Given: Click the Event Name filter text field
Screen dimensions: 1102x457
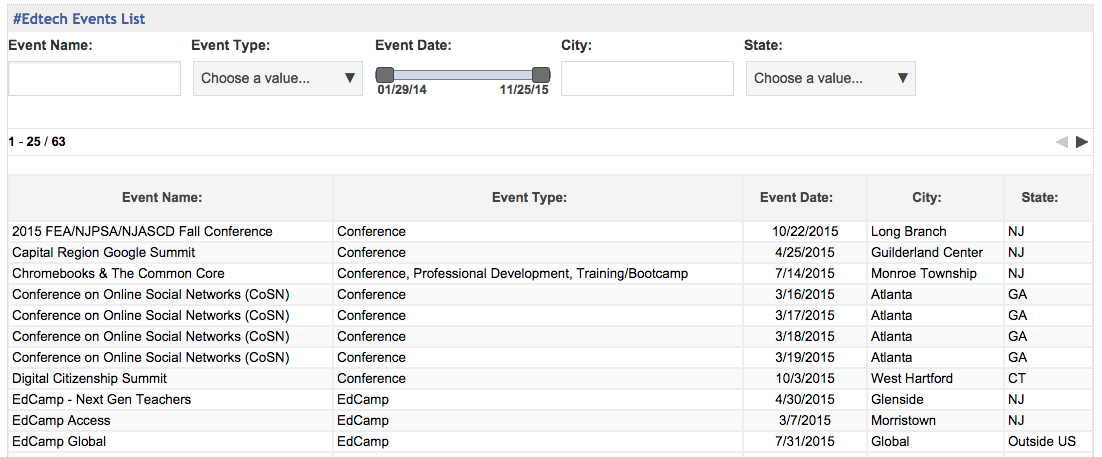Looking at the screenshot, I should [94, 78].
